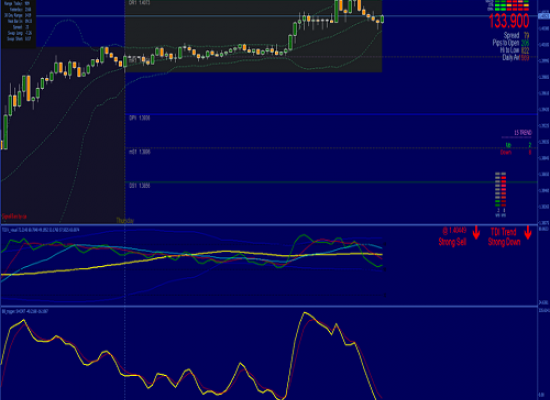Click the 15 TREND heading

click(x=523, y=133)
